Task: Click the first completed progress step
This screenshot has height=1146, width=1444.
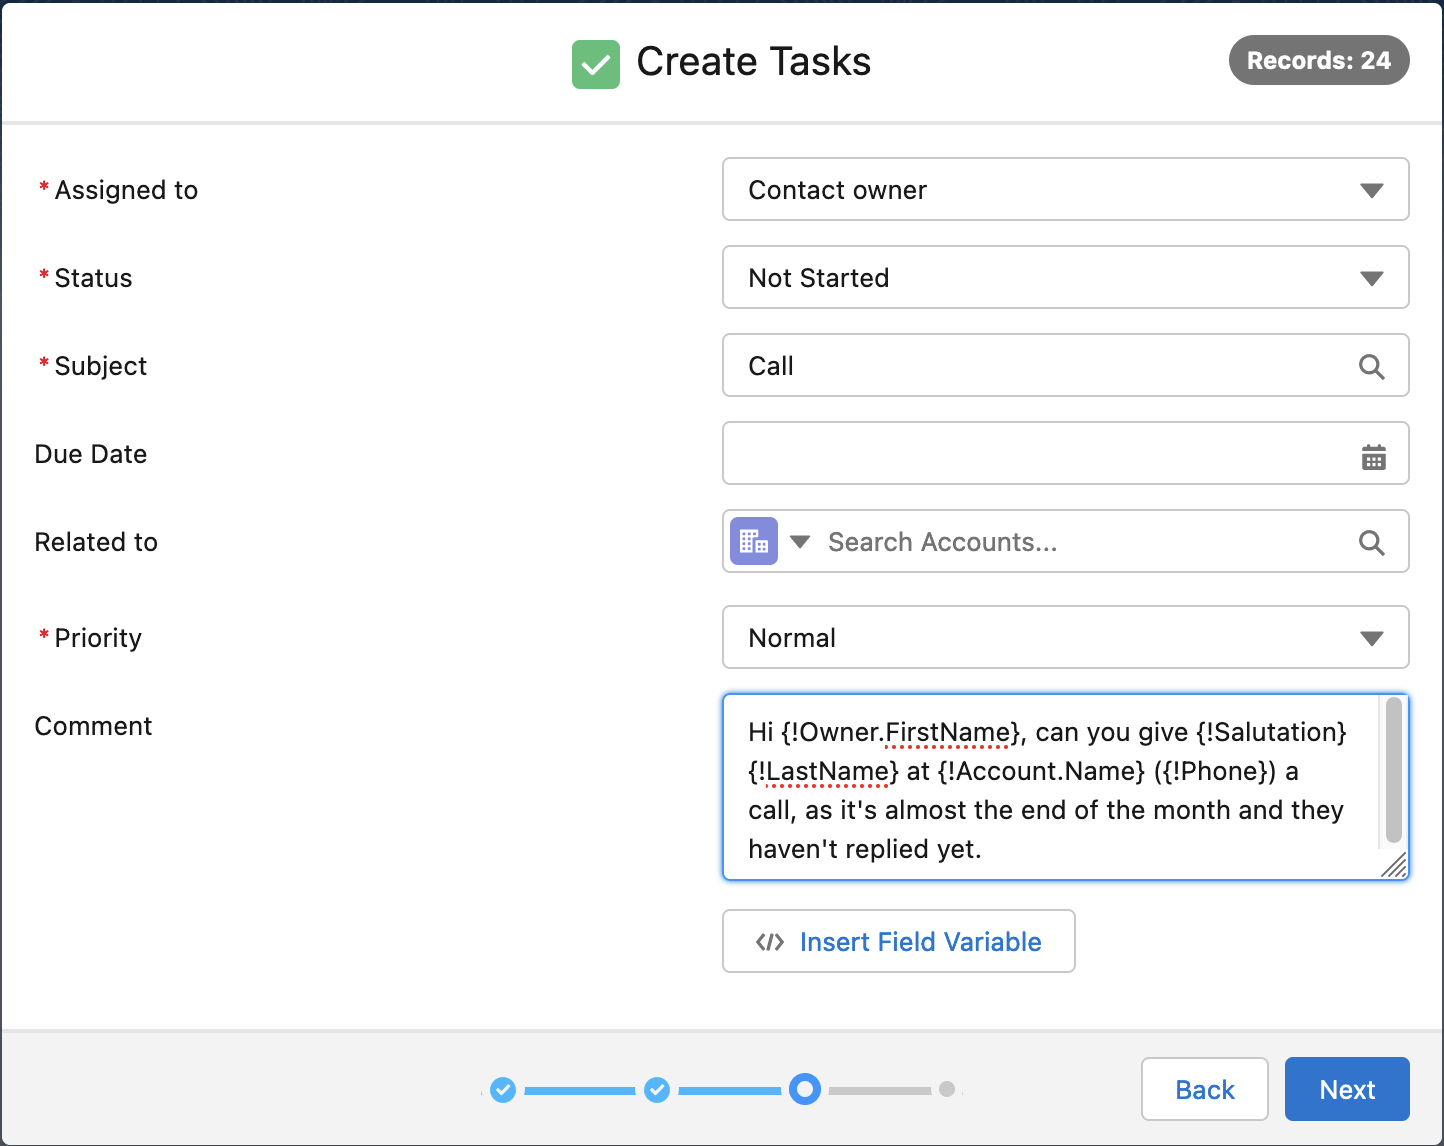Action: pyautogui.click(x=503, y=1089)
